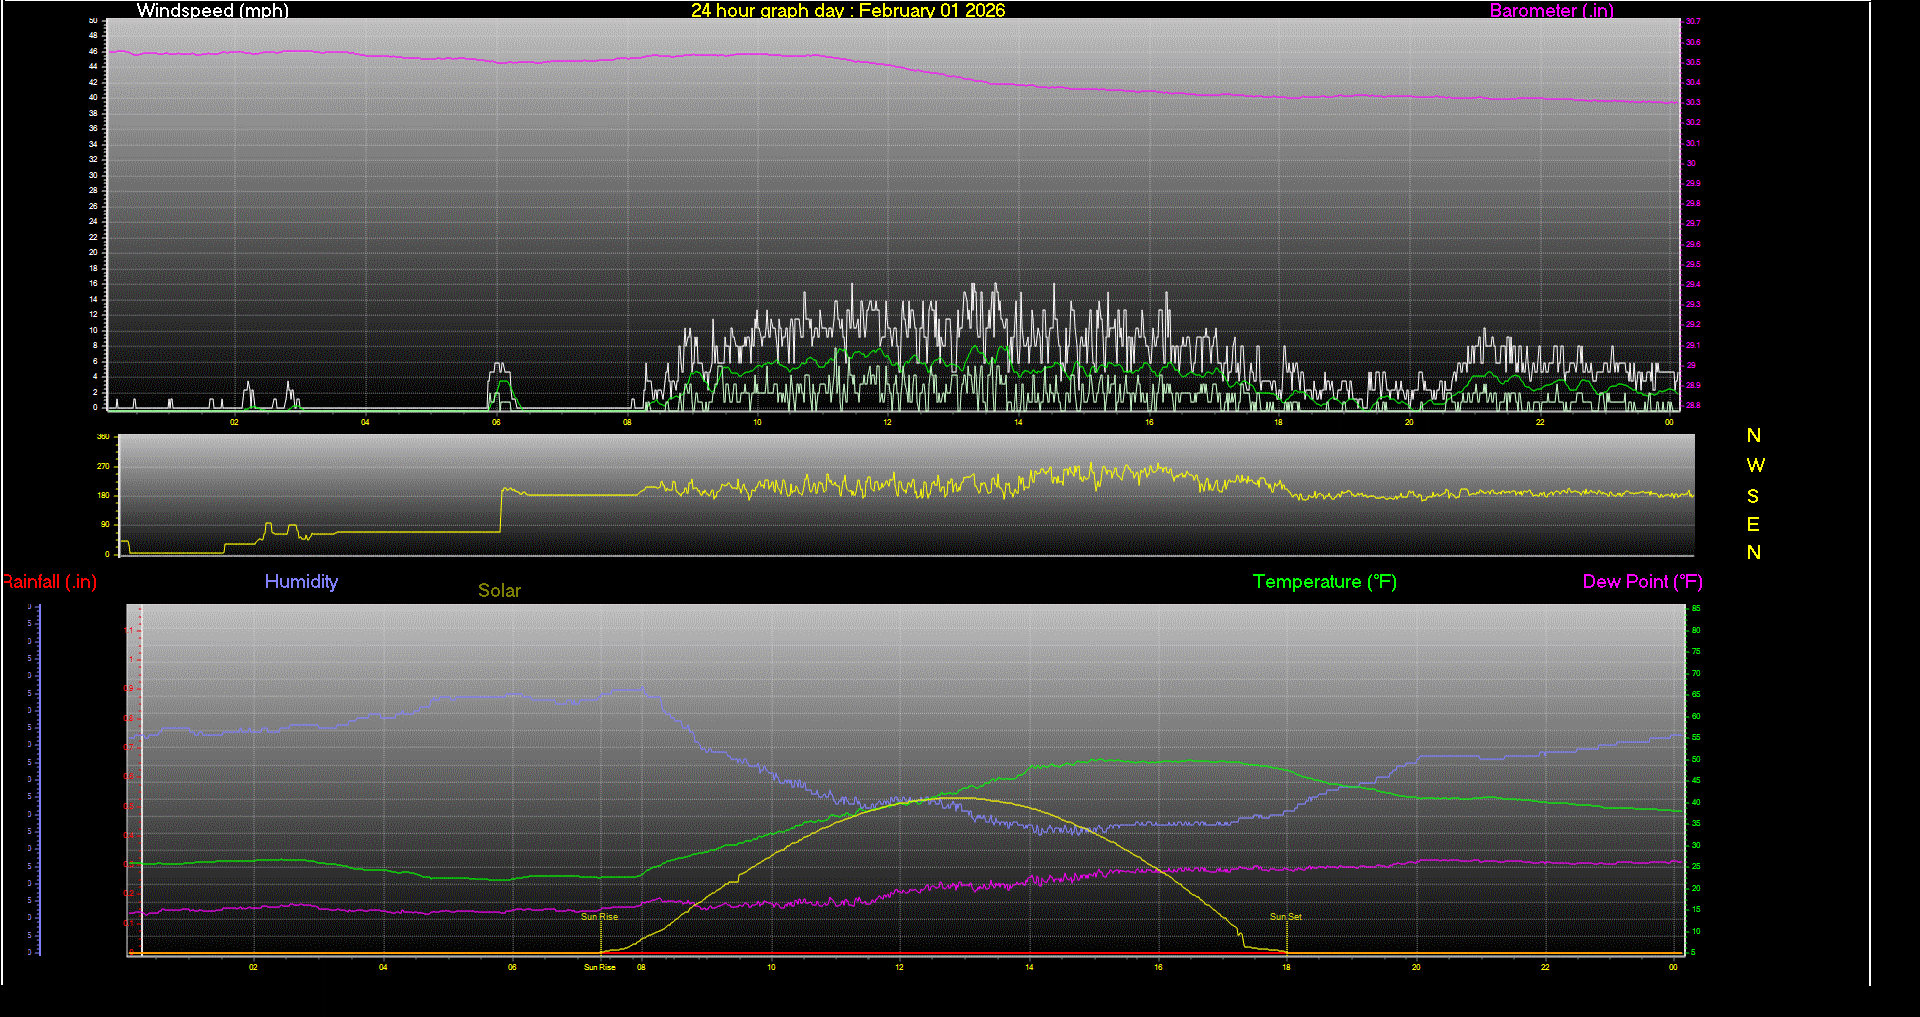Select the Barometer (.in) legend label
1920x1017 pixels.
1552,11
